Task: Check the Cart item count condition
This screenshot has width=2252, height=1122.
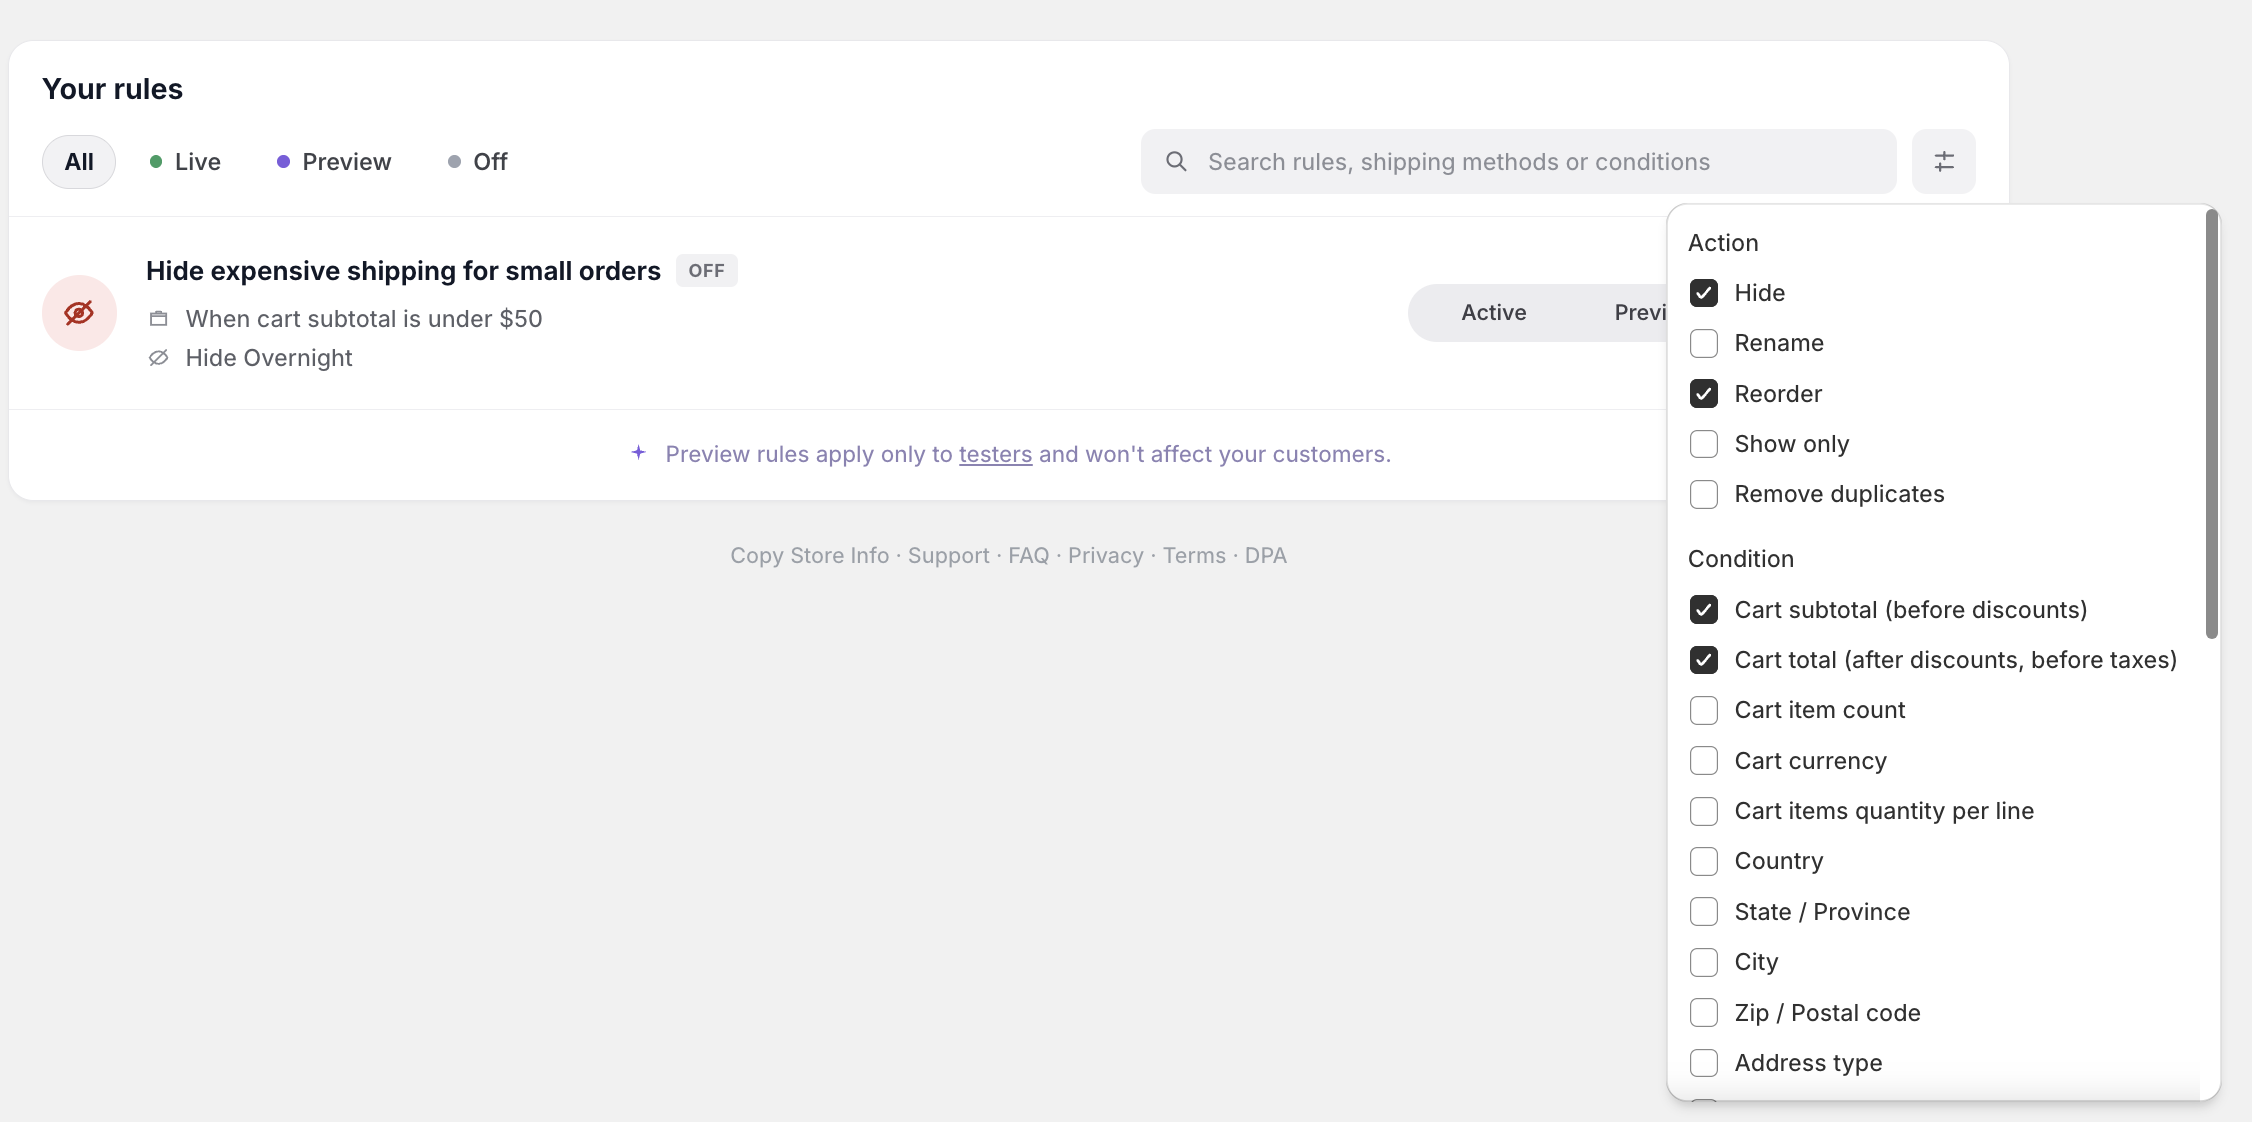Action: tap(1703, 710)
